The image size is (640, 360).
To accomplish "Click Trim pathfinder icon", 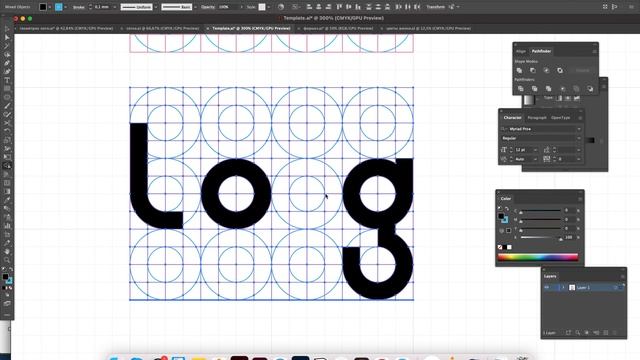I will coord(534,89).
